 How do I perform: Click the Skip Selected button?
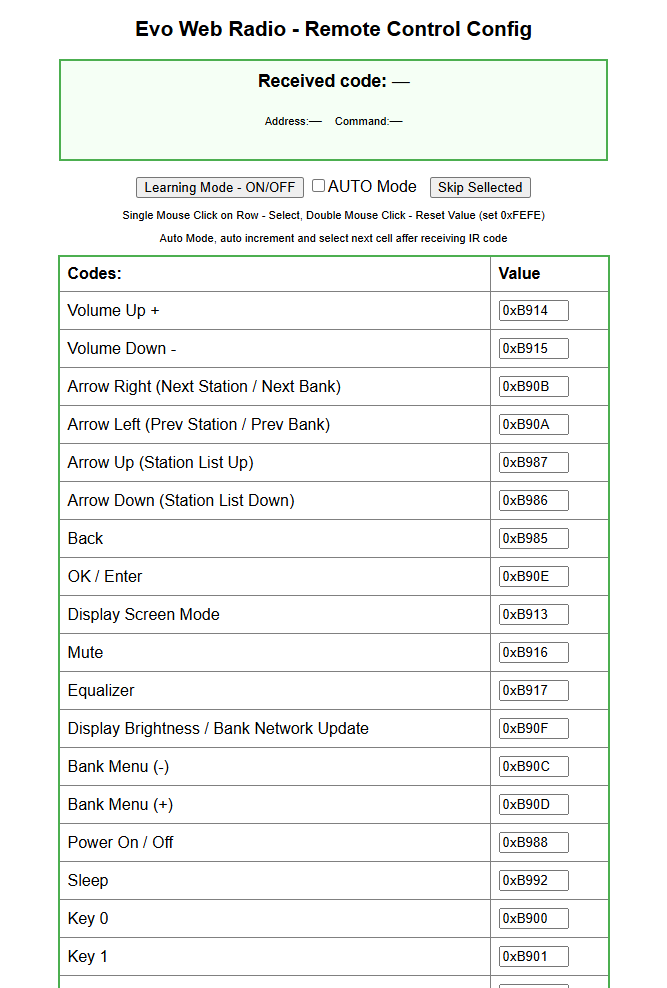[480, 187]
